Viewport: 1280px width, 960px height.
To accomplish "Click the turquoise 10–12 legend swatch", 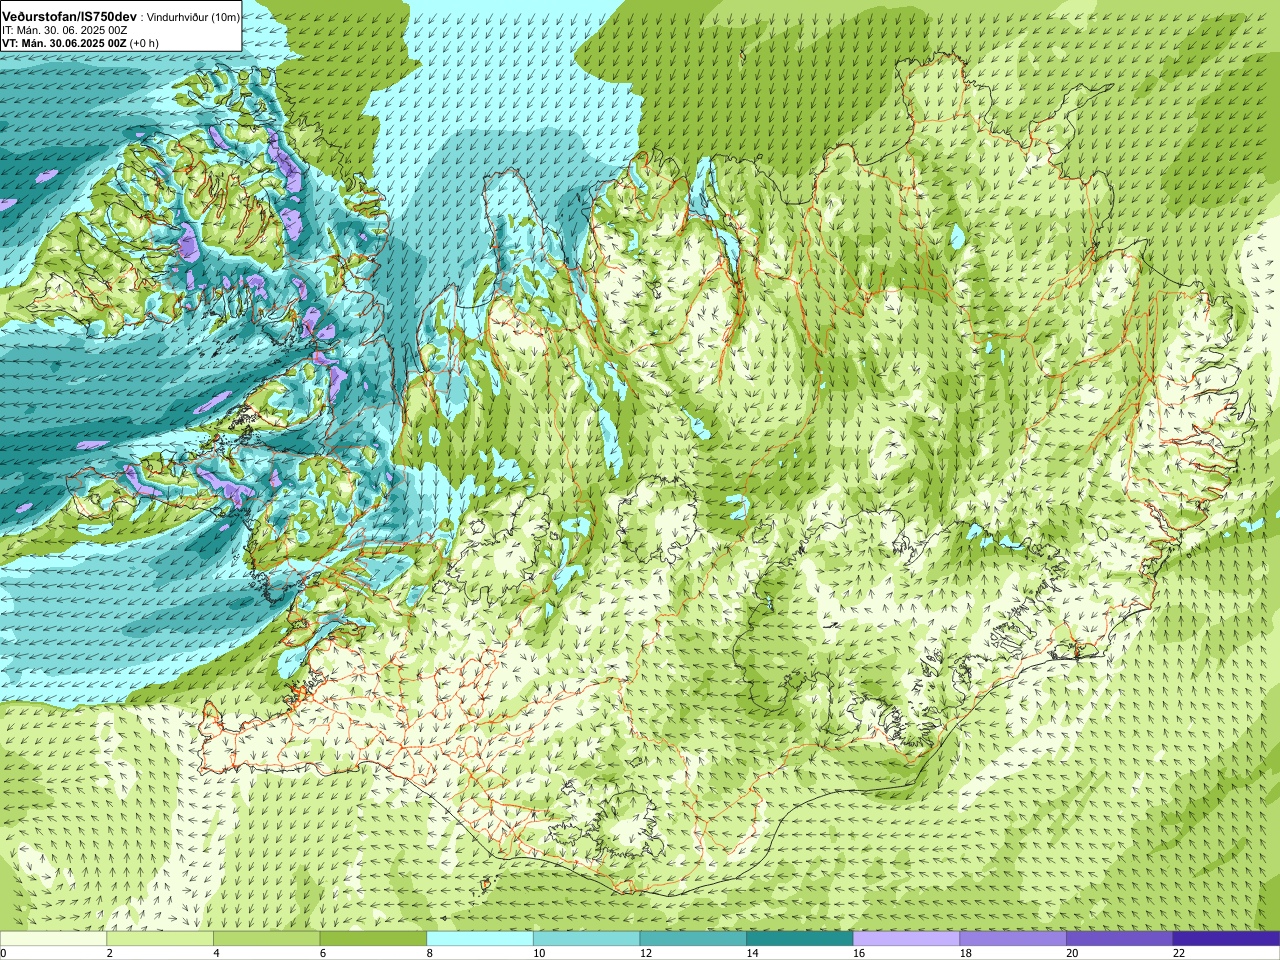I will (x=586, y=939).
